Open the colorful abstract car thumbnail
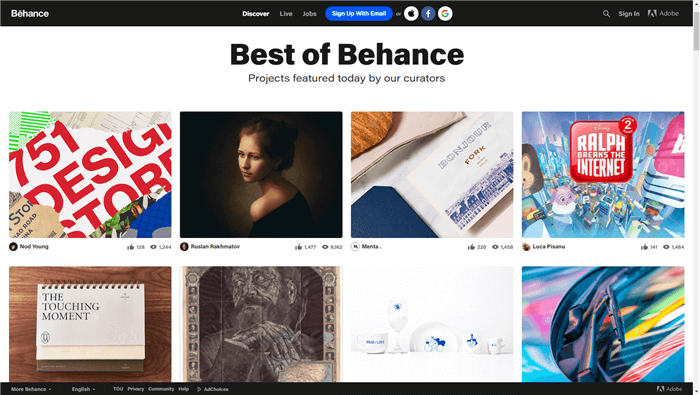This screenshot has height=395, width=700. (603, 324)
